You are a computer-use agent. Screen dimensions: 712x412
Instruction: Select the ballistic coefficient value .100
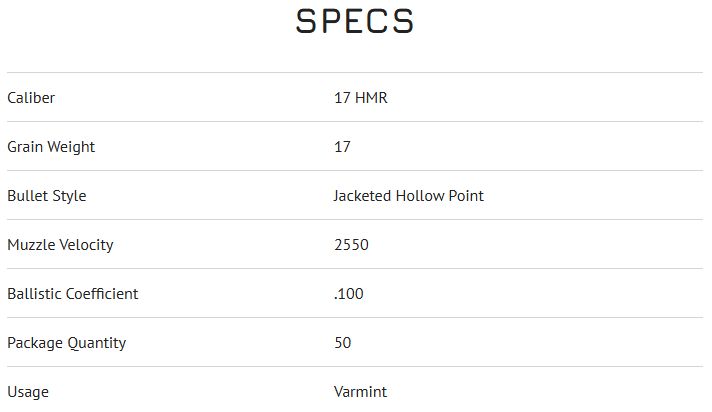(x=349, y=294)
